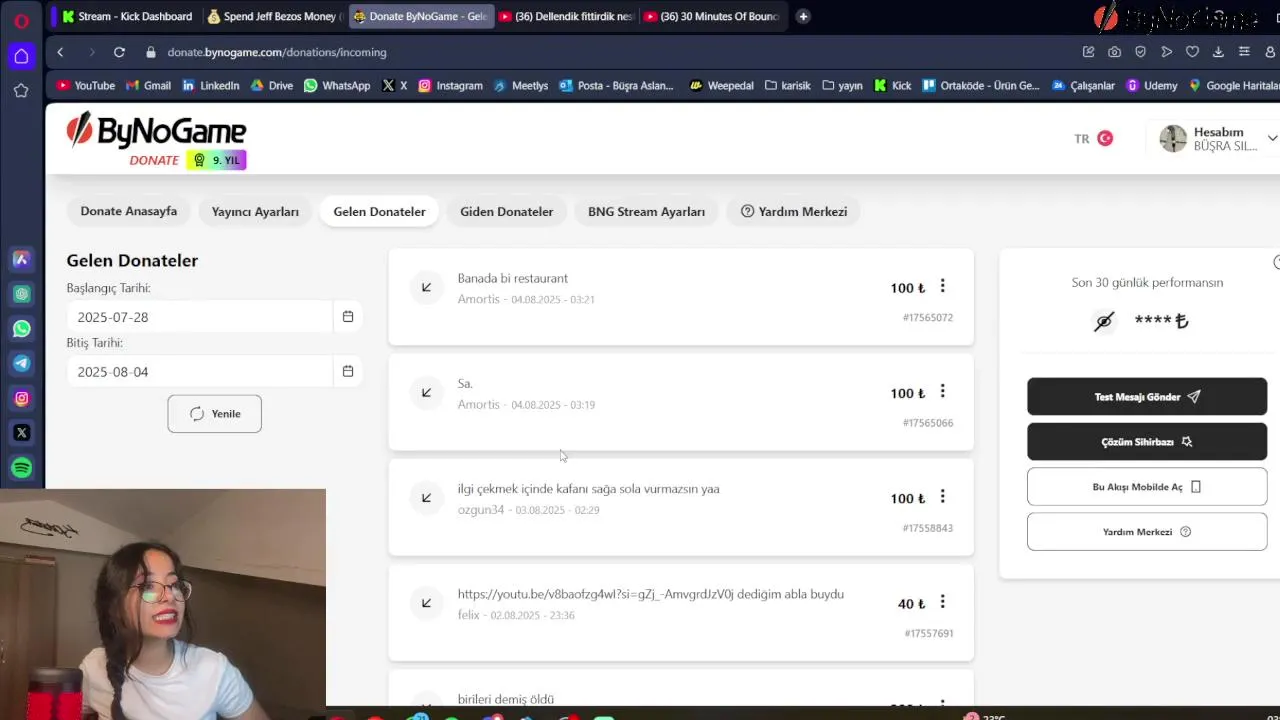Click the heart icon in address bar

[x=1192, y=52]
